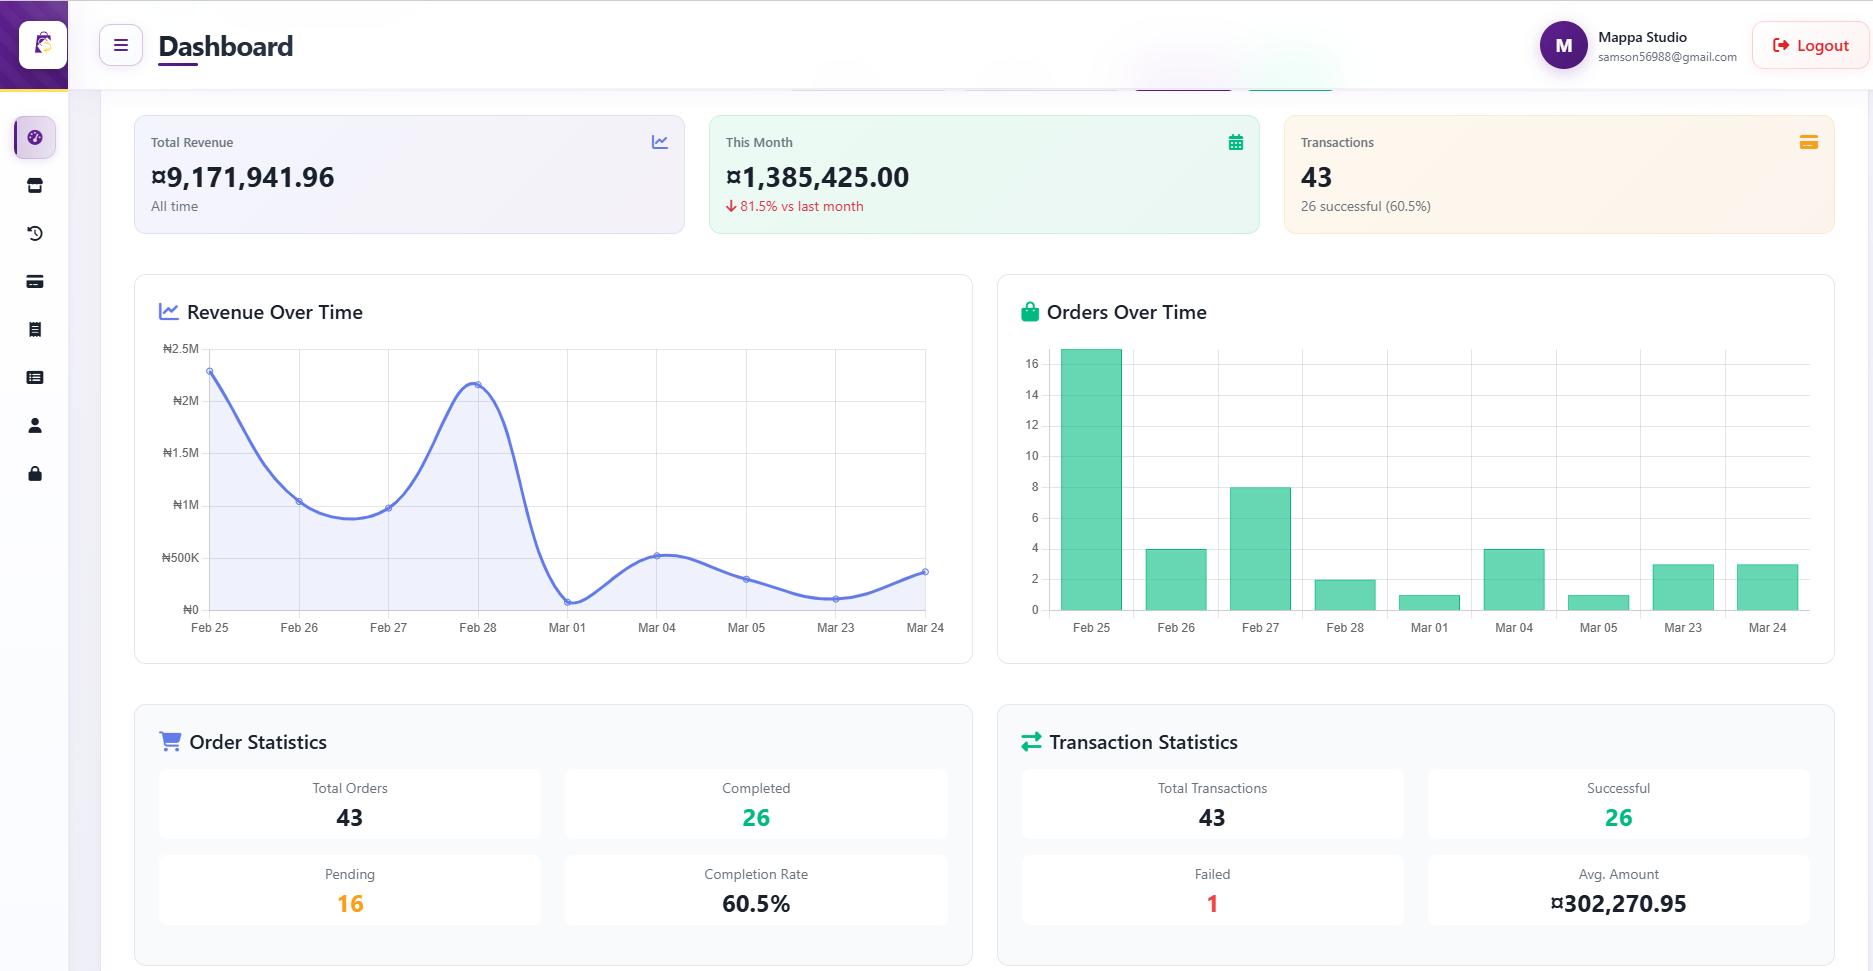Open the profile section via the person icon
Screen dimensions: 1873x971
(34, 425)
